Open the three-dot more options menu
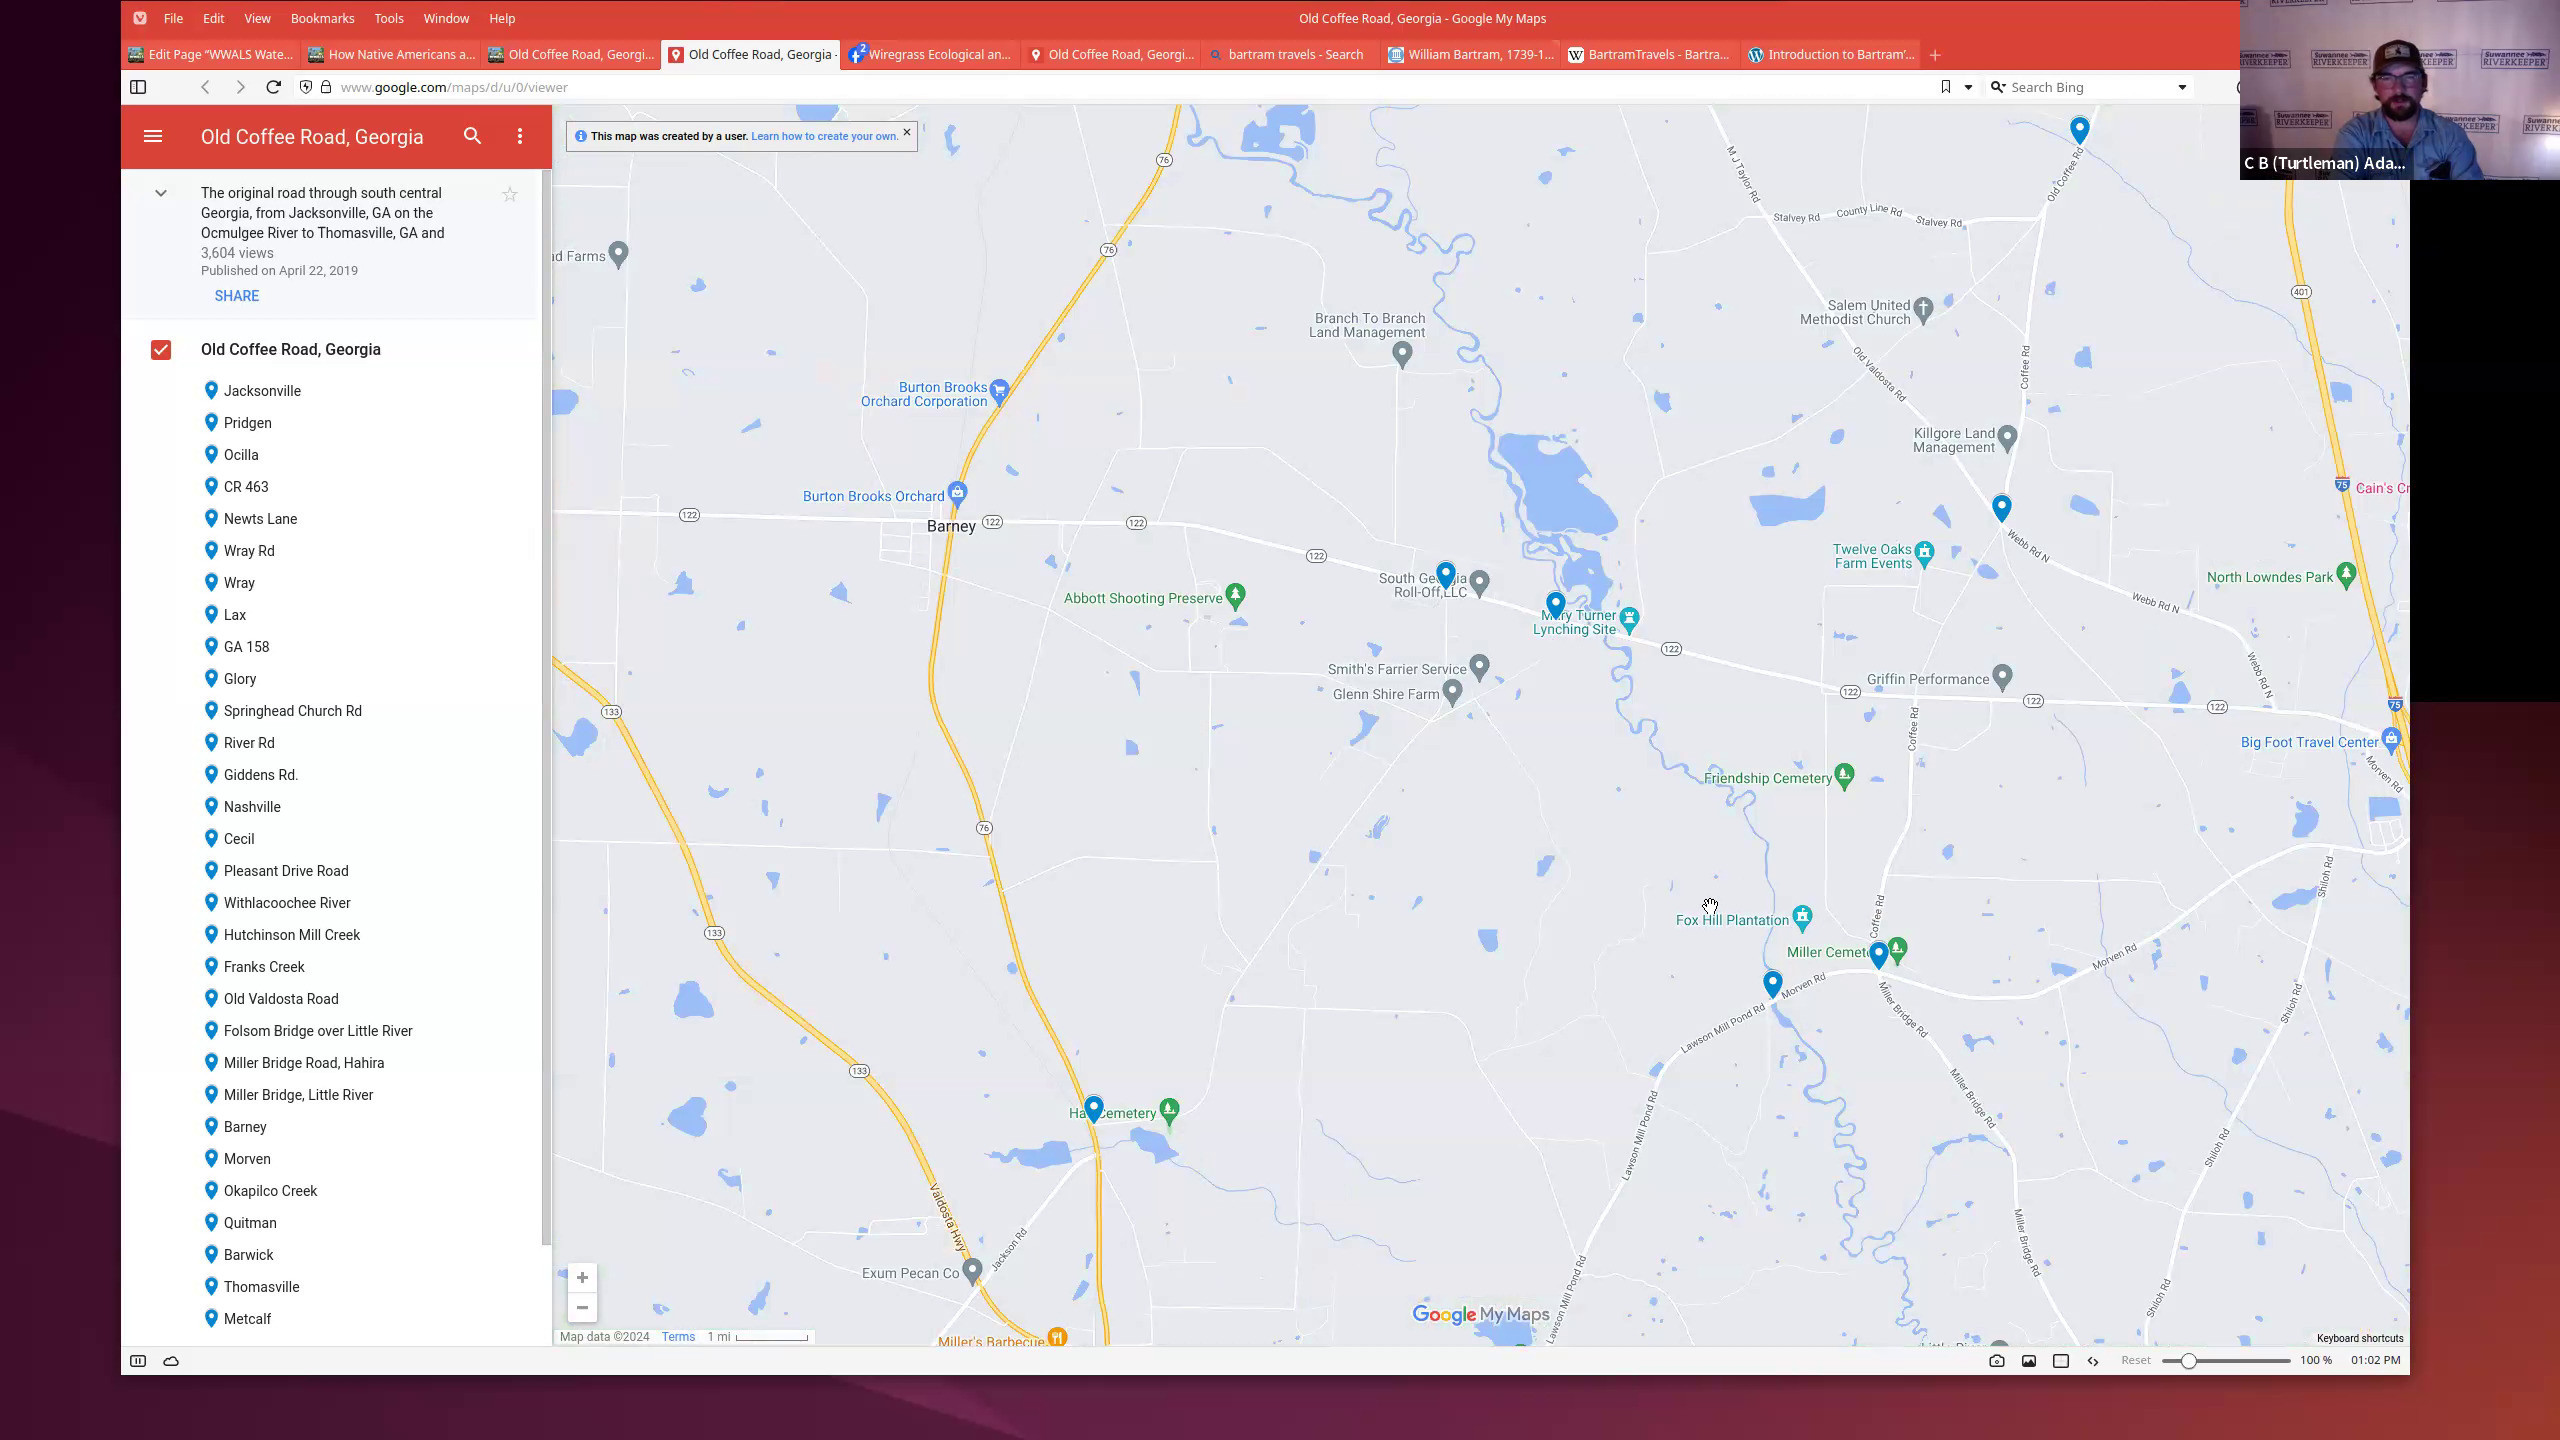2560x1440 pixels. (520, 136)
